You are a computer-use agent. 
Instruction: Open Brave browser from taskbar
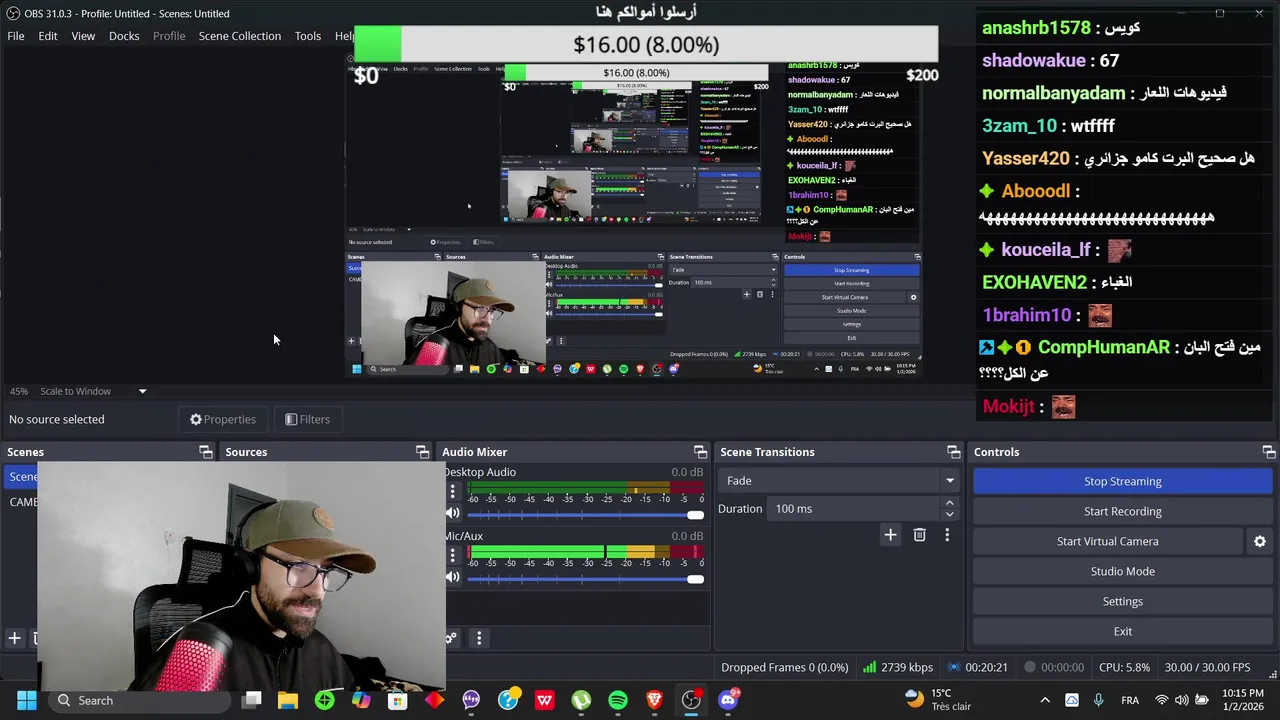654,700
